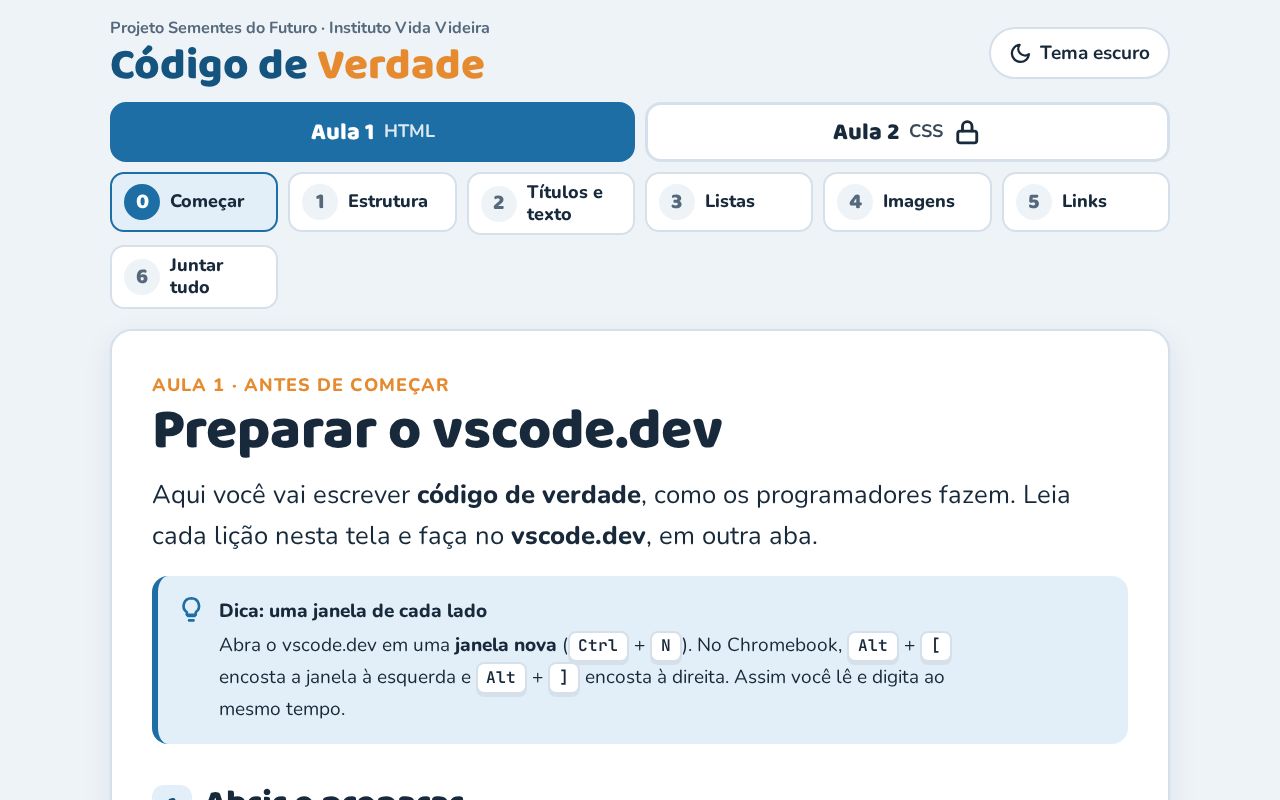The image size is (1280, 800).
Task: Click the bold janela nova text
Action: tap(505, 646)
